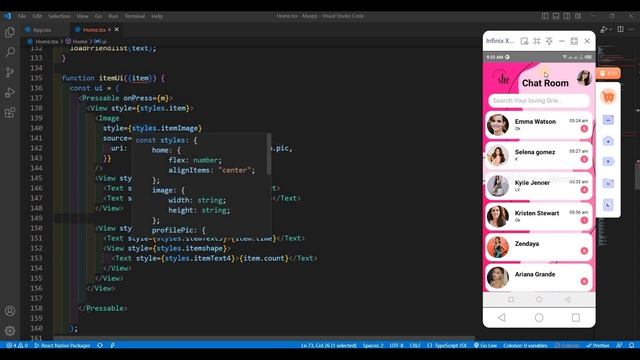Open the Manage gear icon
The image size is (640, 360).
click(x=10, y=331)
